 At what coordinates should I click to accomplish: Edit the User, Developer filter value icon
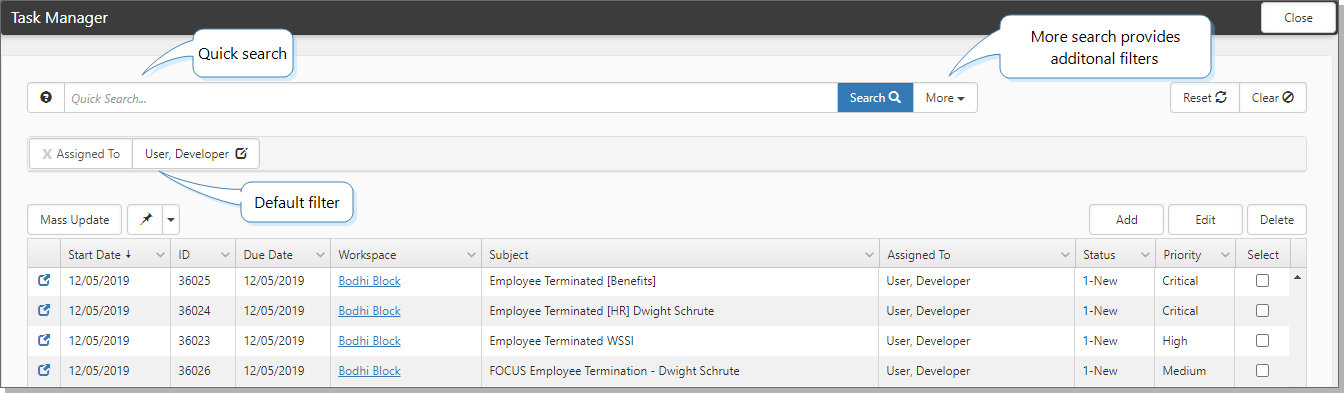(x=241, y=154)
